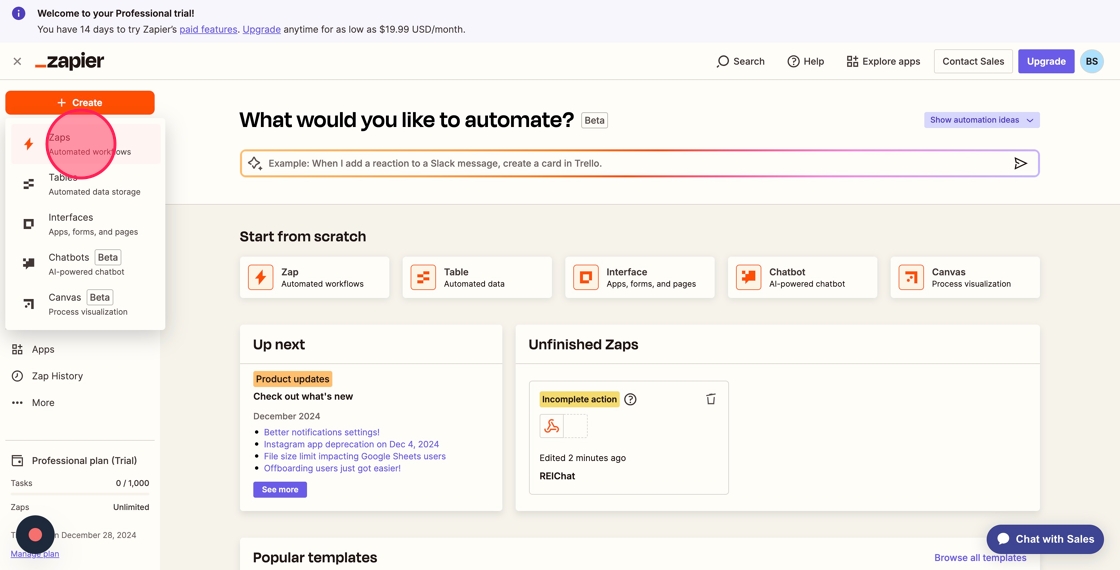Delete the REIChat unfinished Zap with trash icon
Image resolution: width=1120 pixels, height=570 pixels.
[711, 399]
